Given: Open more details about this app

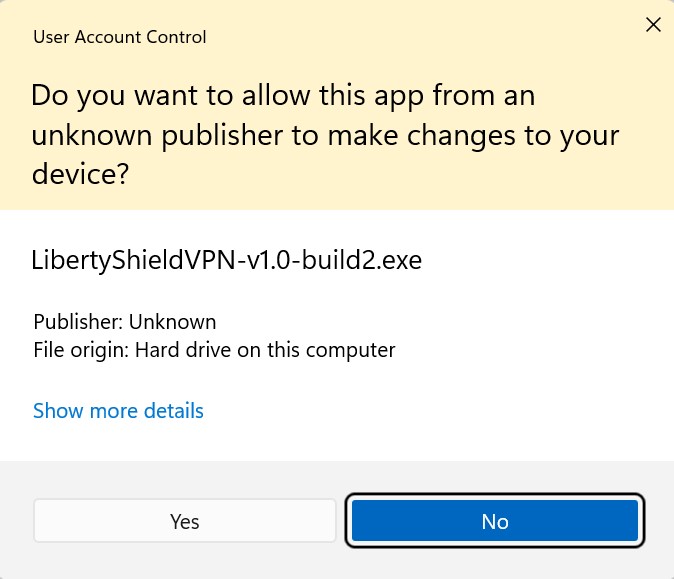Looking at the screenshot, I should tap(118, 411).
